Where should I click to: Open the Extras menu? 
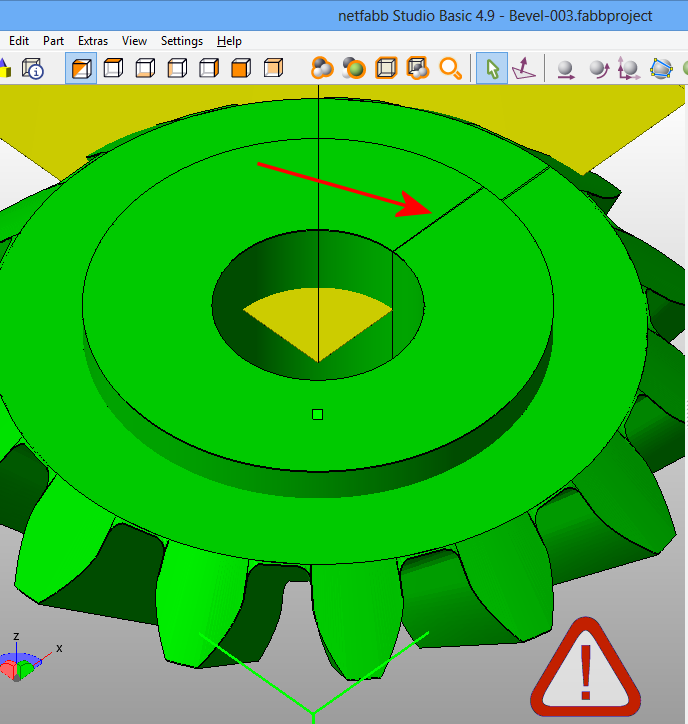(x=93, y=41)
